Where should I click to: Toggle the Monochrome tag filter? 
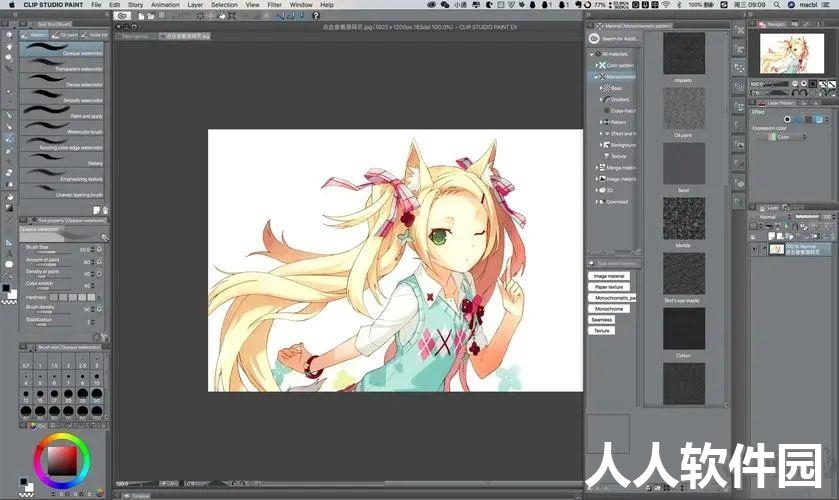coord(609,309)
